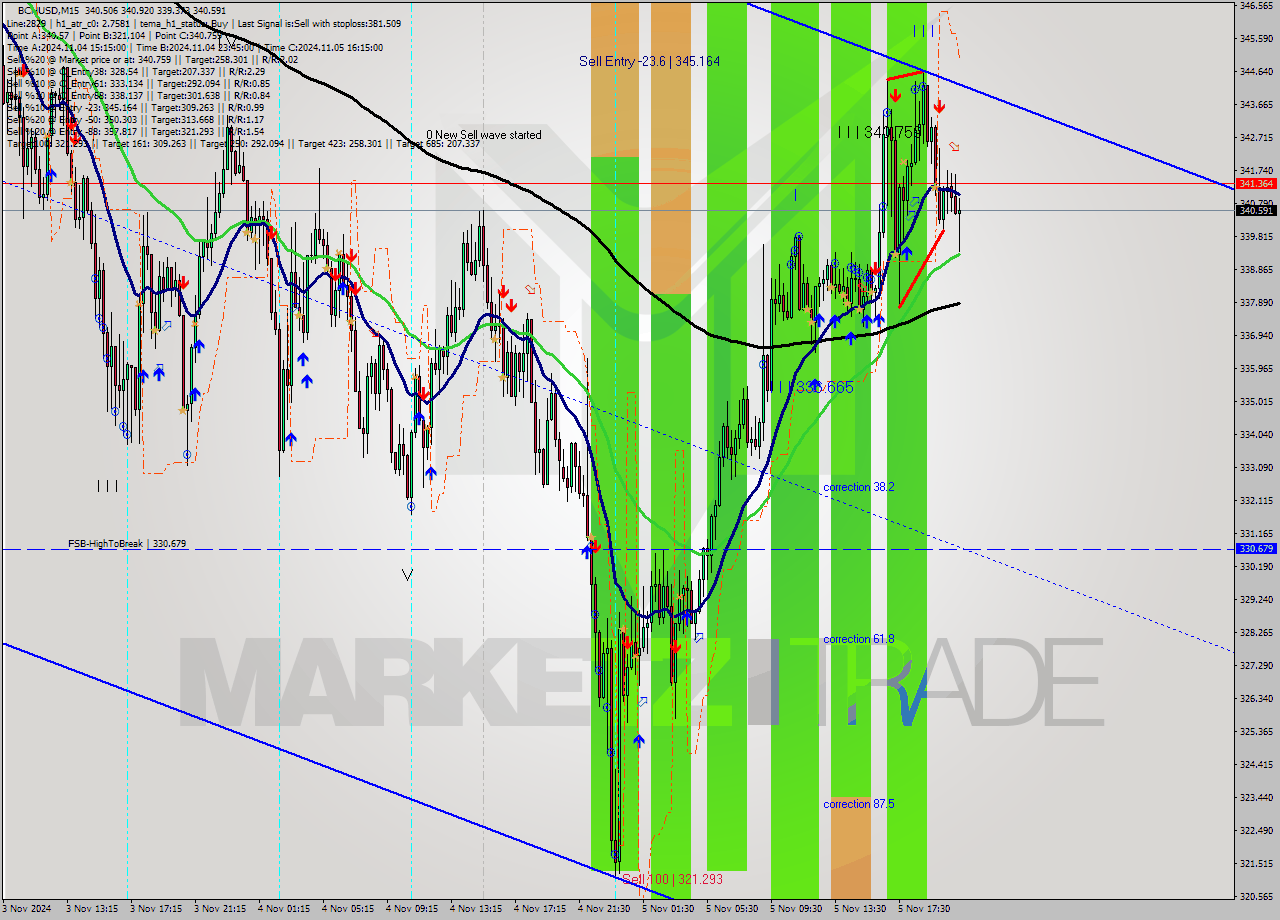1280x920 pixels.
Task: Click the 320.565 price axis value
Action: tap(1256, 897)
